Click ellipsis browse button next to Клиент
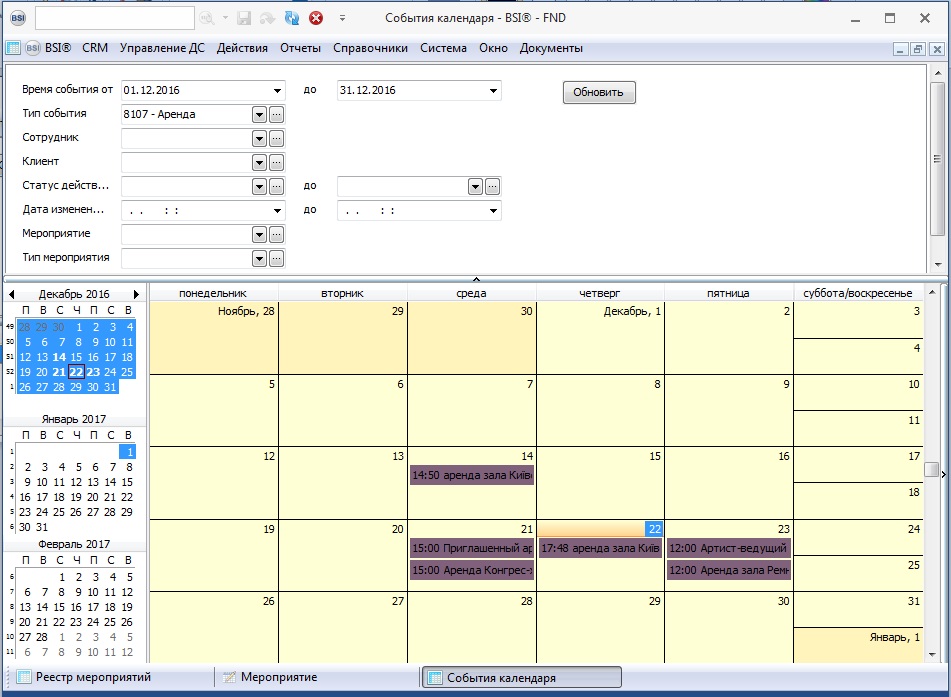Viewport: 951px width, 697px height. click(277, 162)
